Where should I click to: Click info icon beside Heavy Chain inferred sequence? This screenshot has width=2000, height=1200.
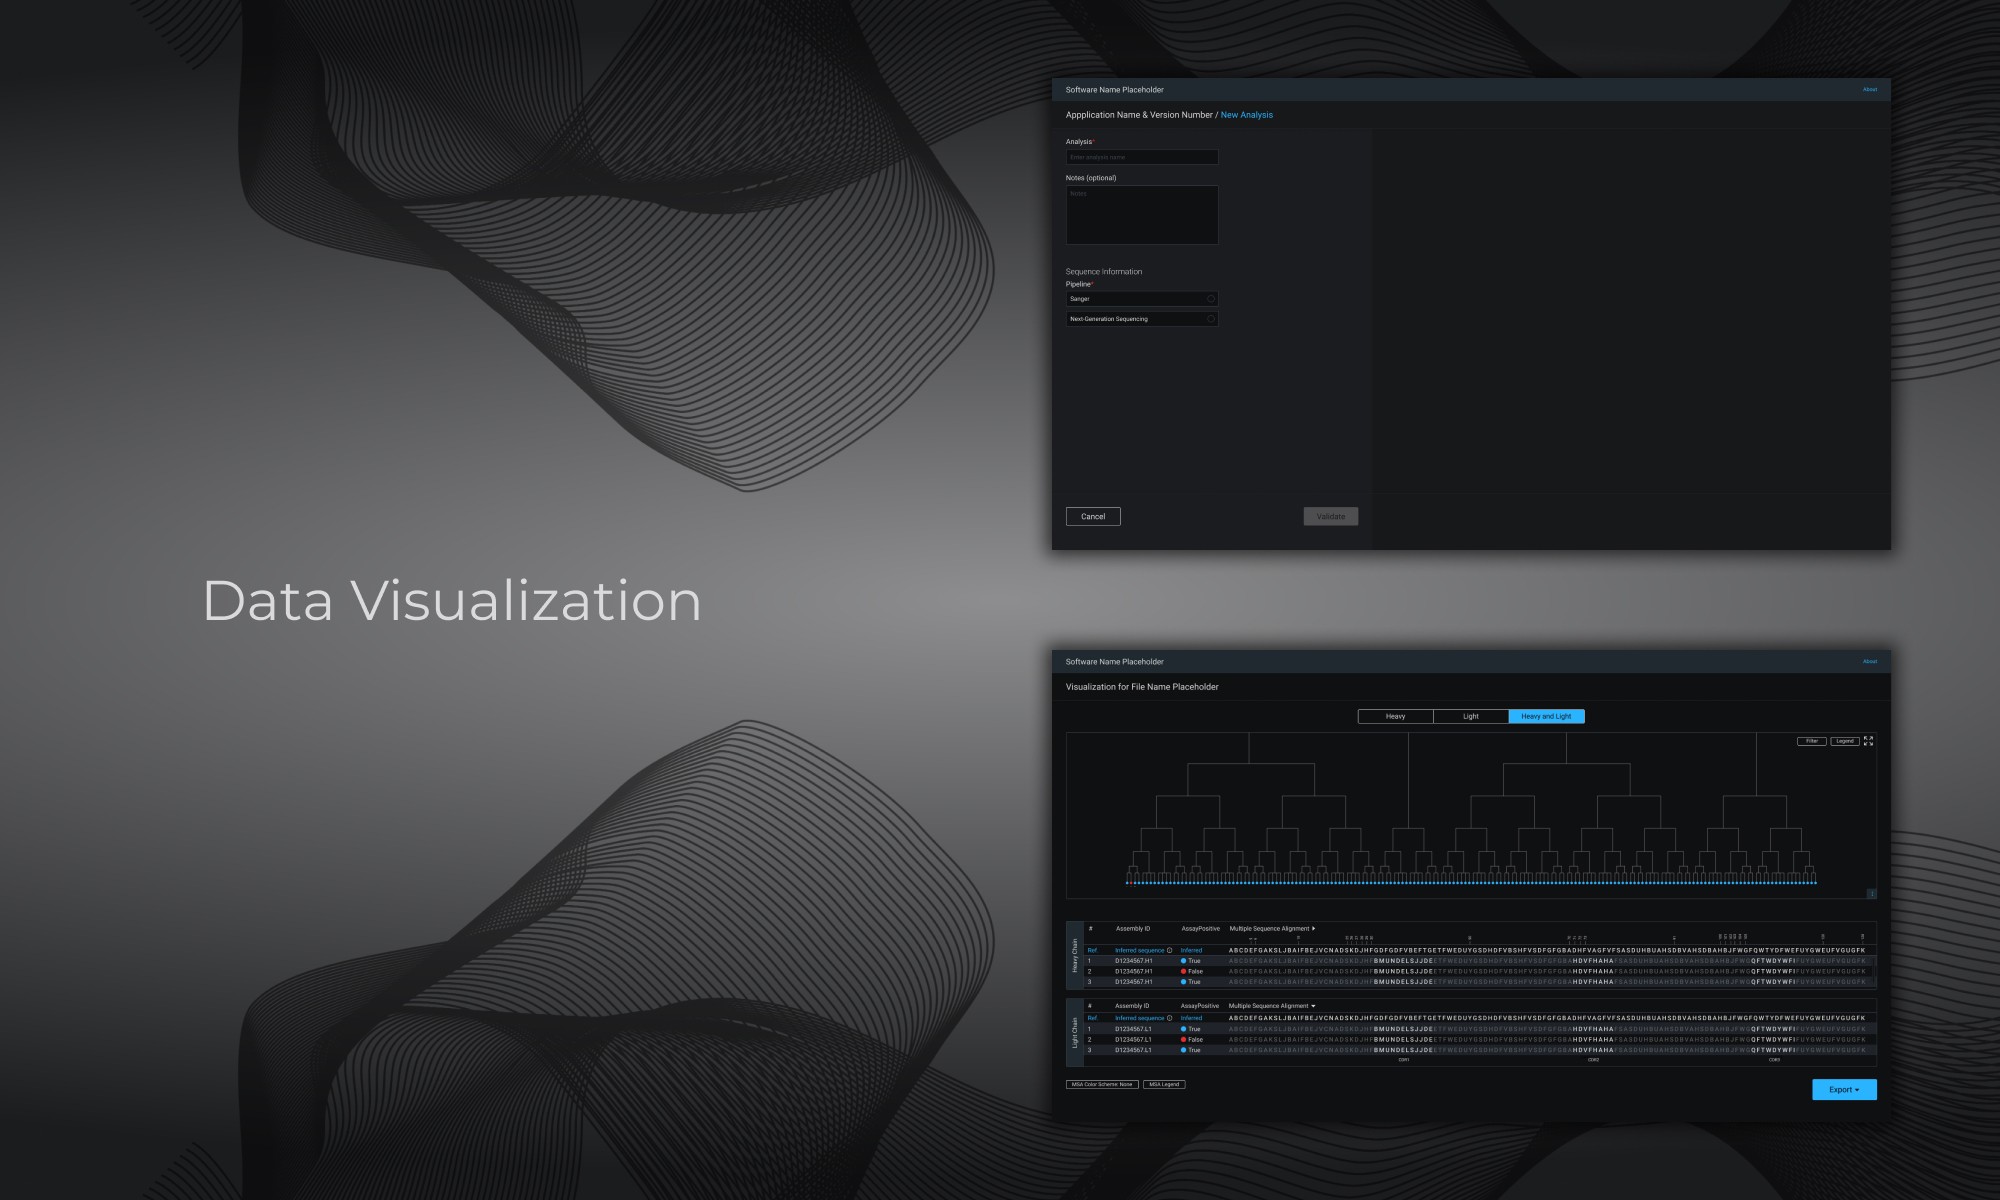pyautogui.click(x=1170, y=951)
